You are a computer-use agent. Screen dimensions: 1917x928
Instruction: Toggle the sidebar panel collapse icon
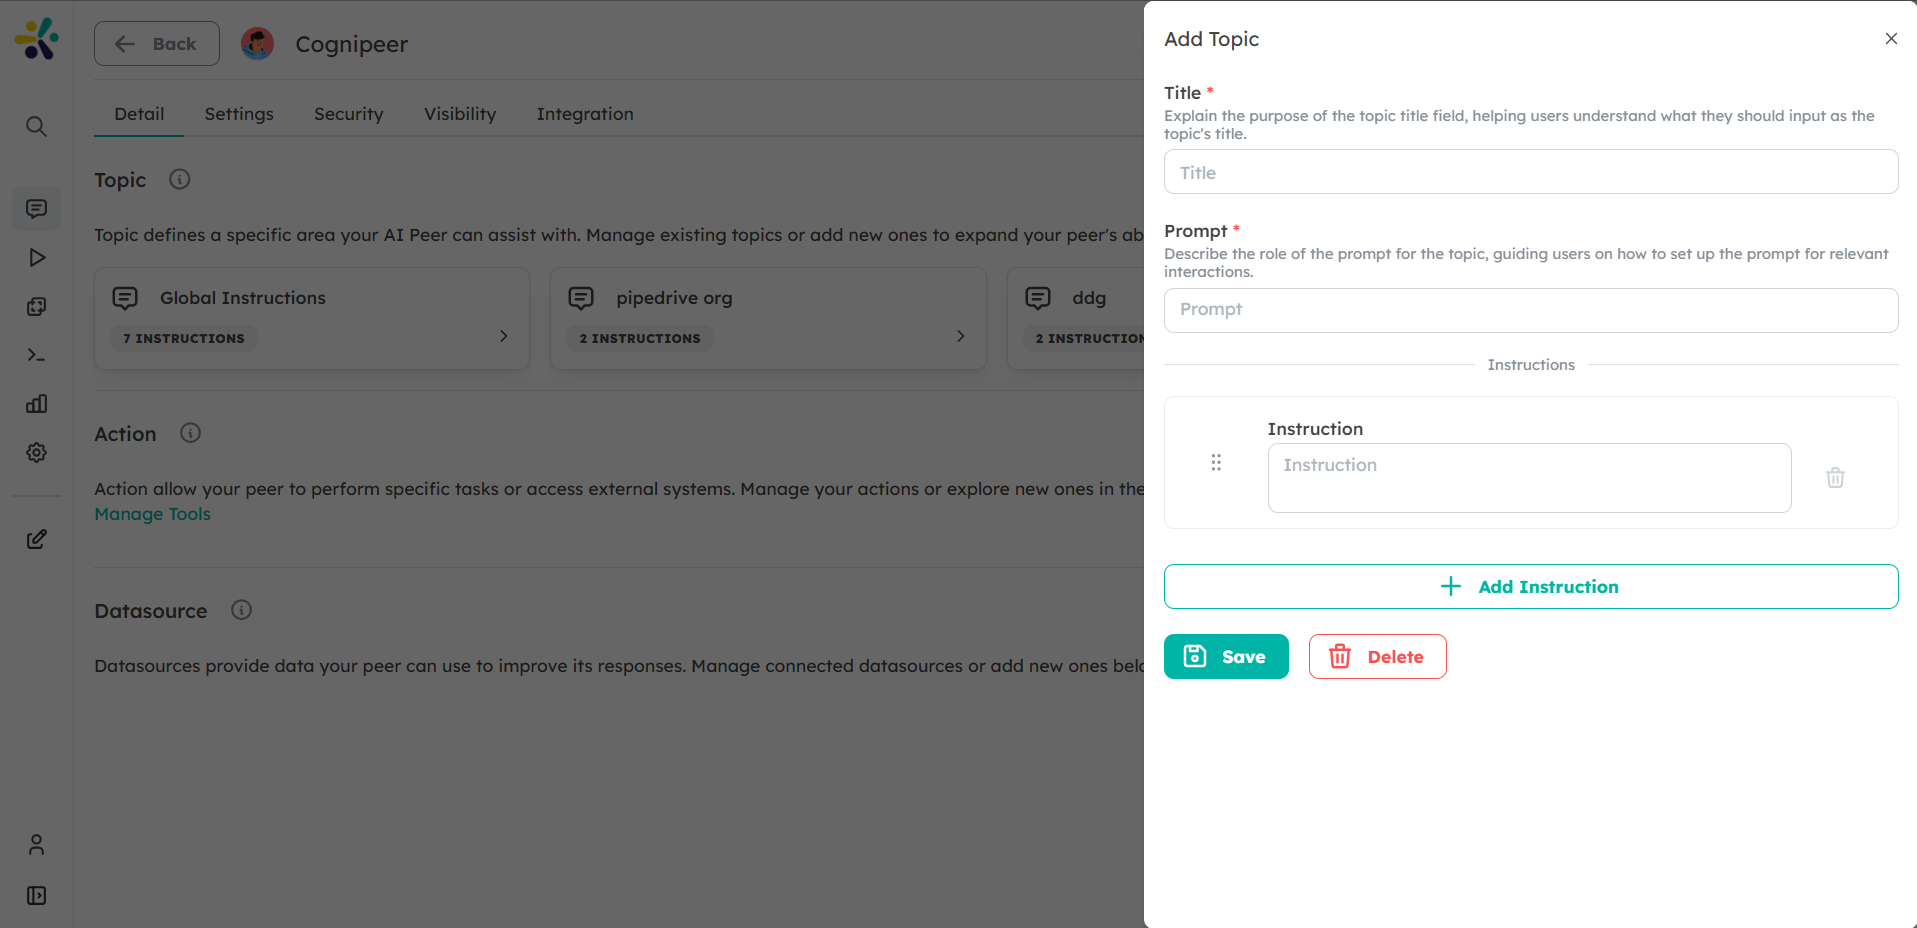(37, 896)
